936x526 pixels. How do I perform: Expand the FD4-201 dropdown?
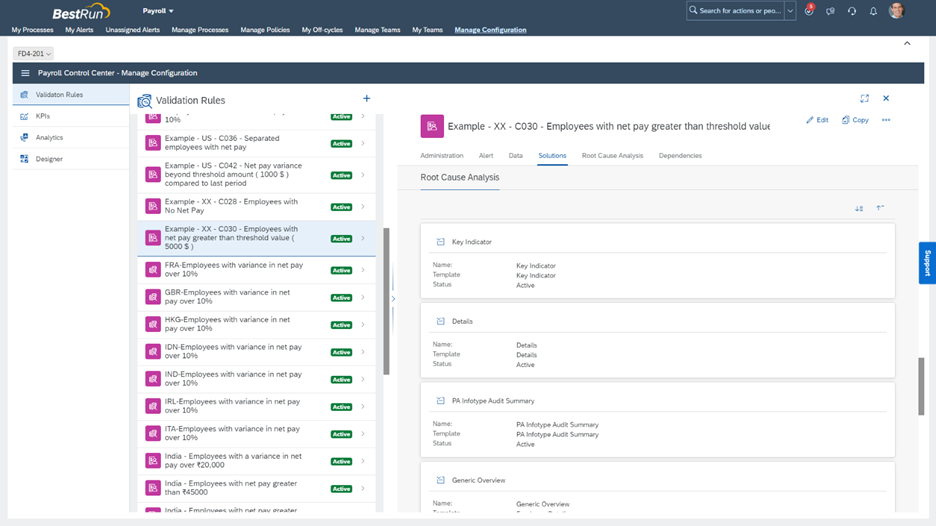(x=34, y=54)
